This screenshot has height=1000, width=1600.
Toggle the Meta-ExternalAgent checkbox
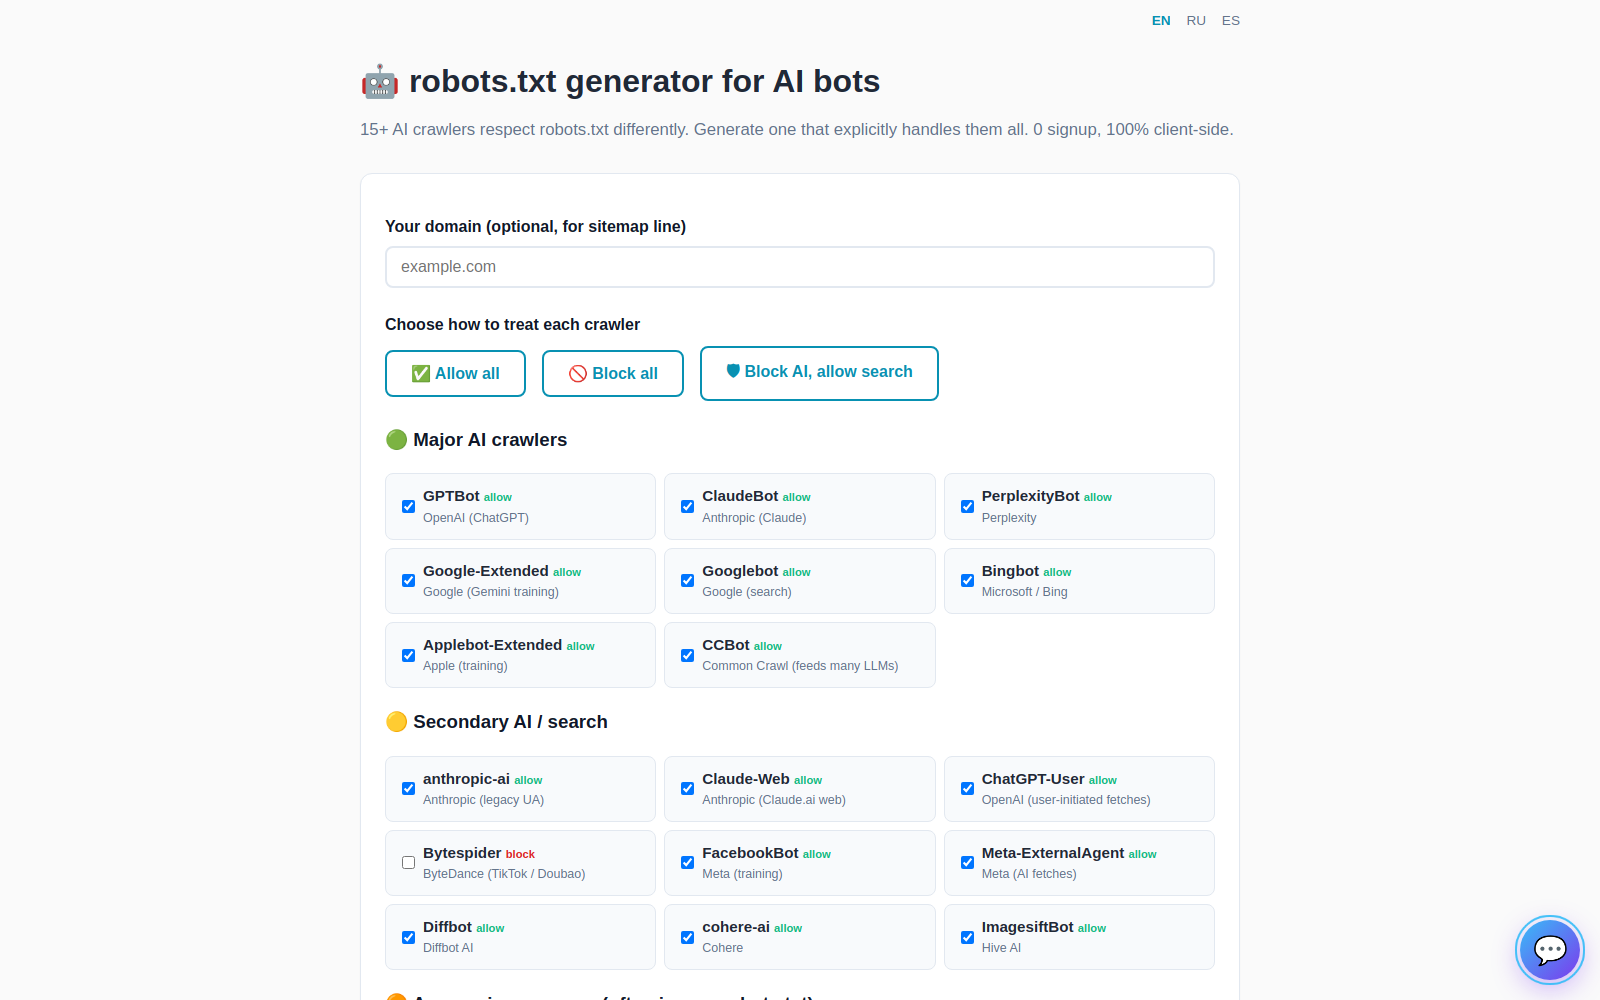click(x=967, y=862)
